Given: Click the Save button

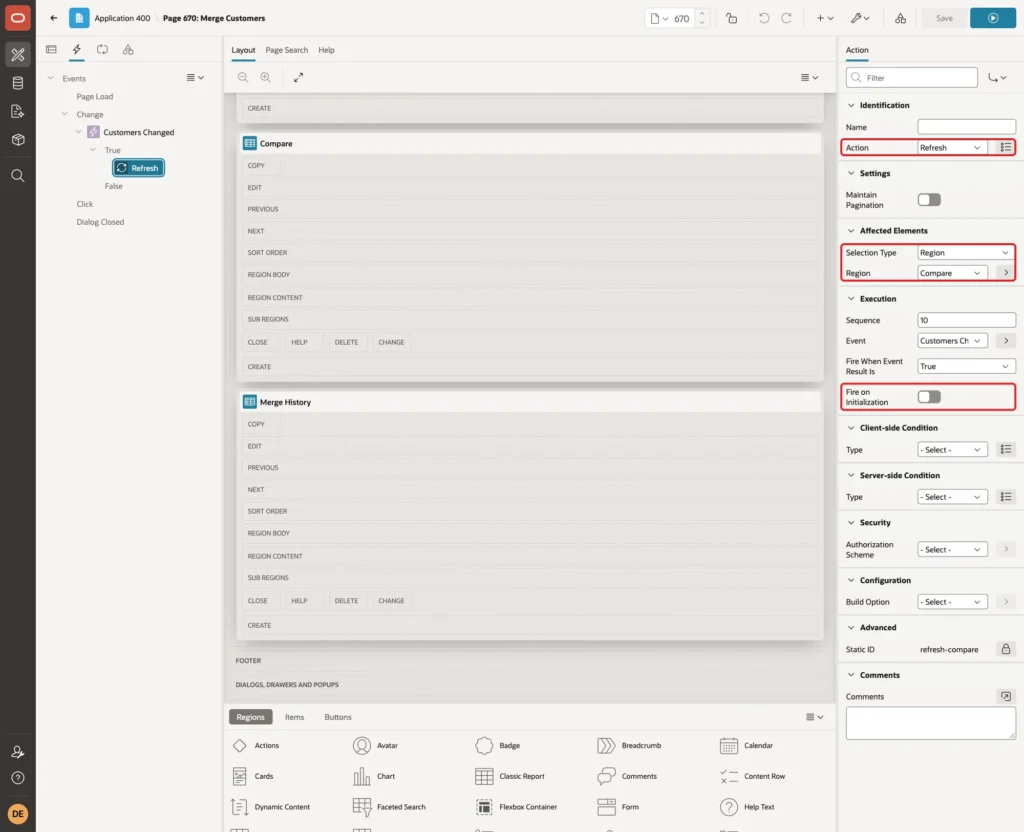Looking at the screenshot, I should 944,18.
